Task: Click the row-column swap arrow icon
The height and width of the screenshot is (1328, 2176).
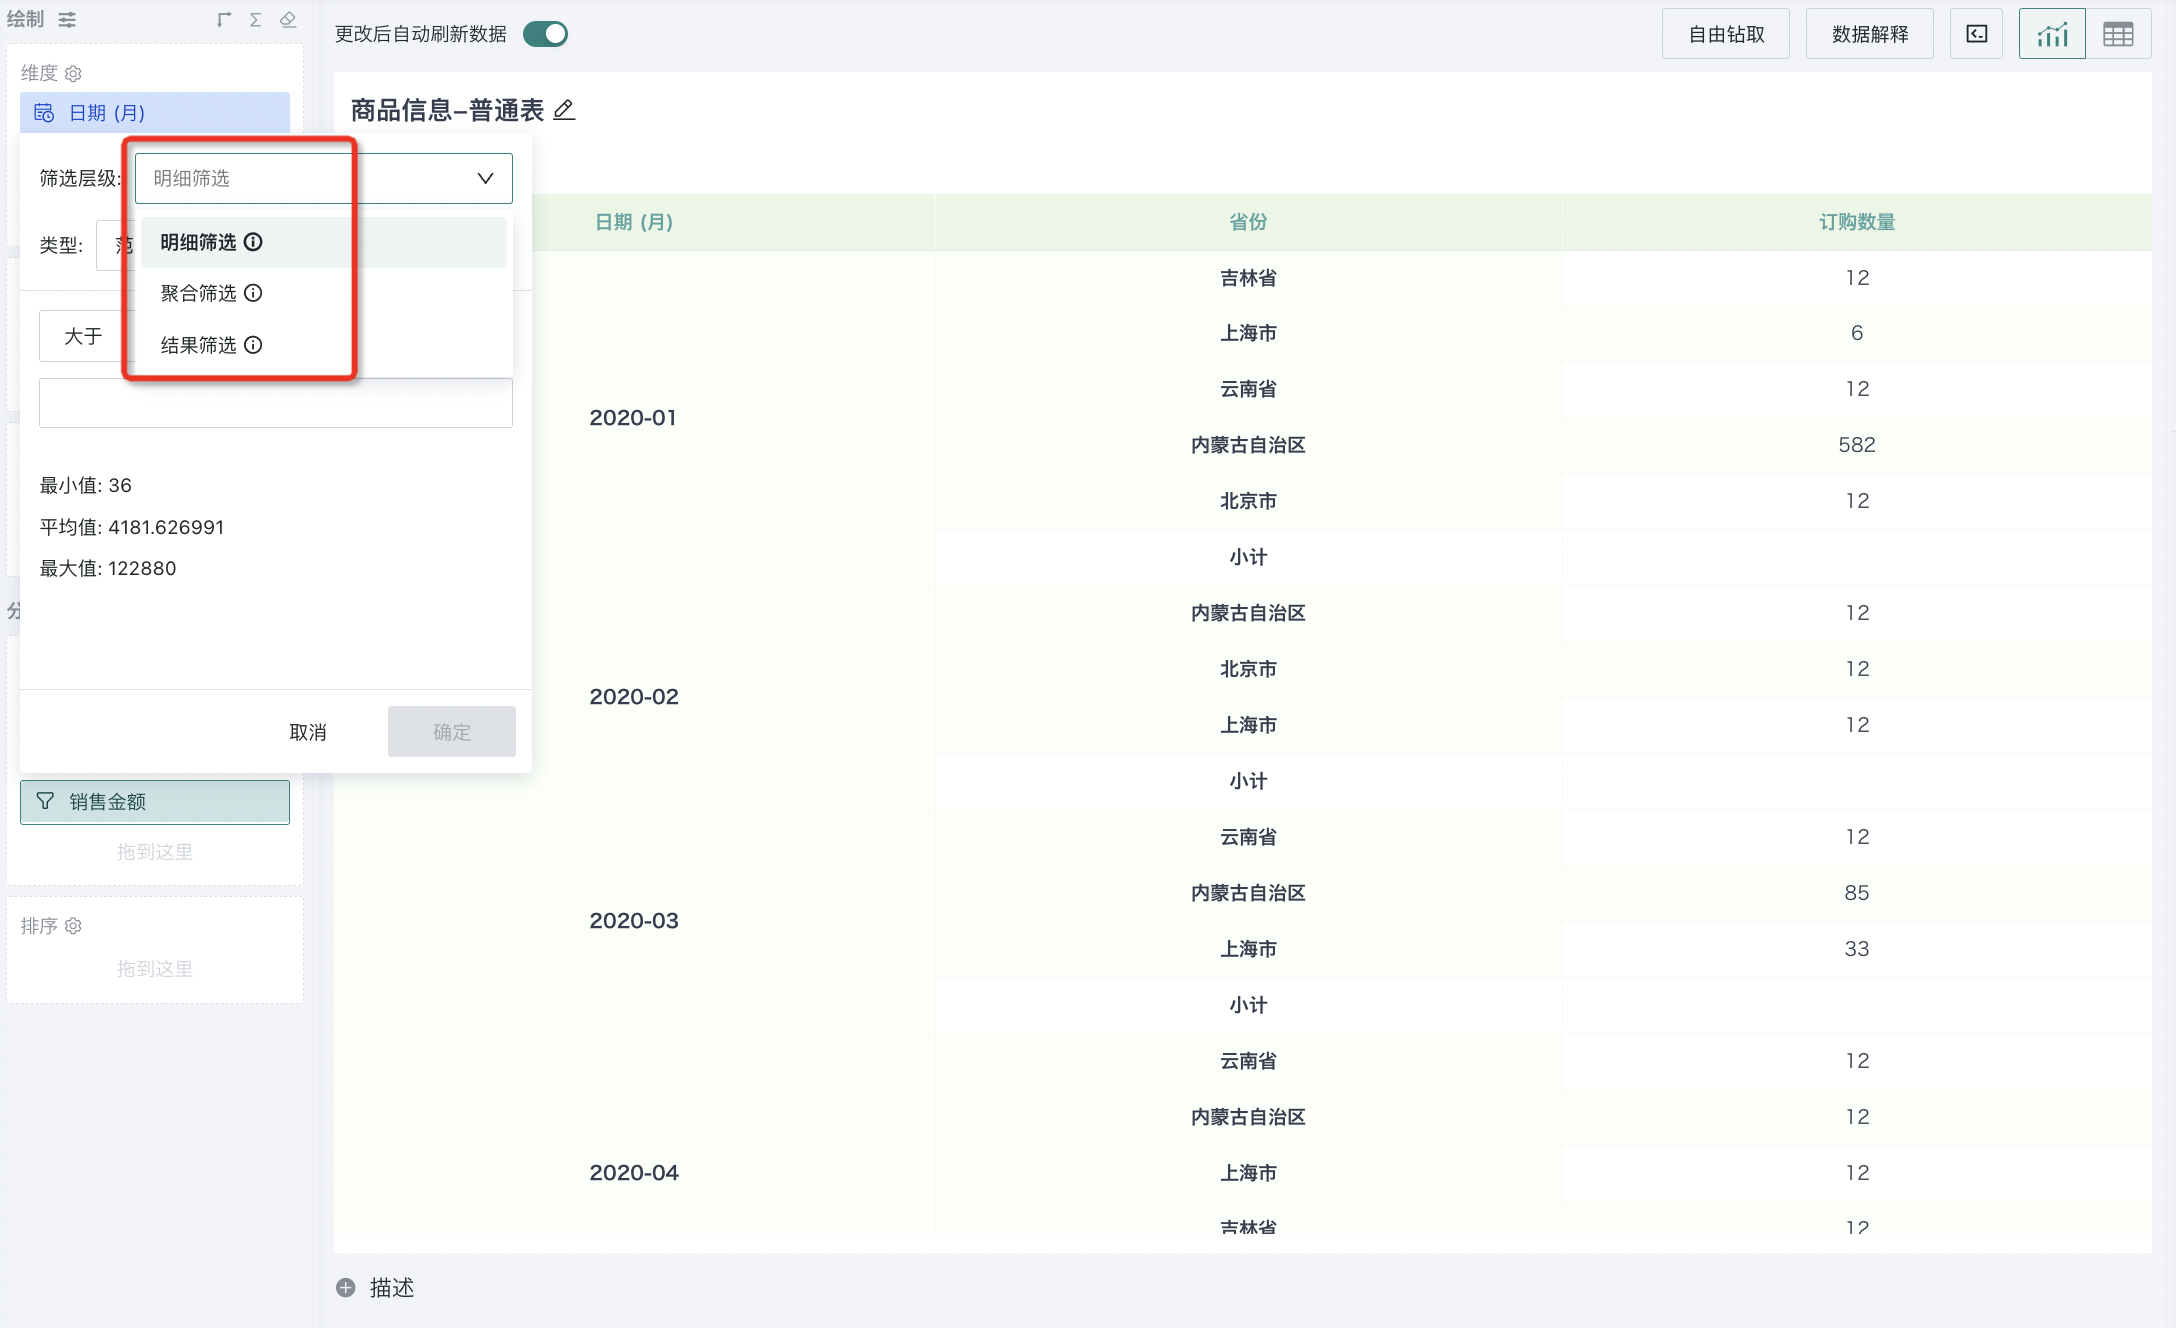Action: coord(224,20)
